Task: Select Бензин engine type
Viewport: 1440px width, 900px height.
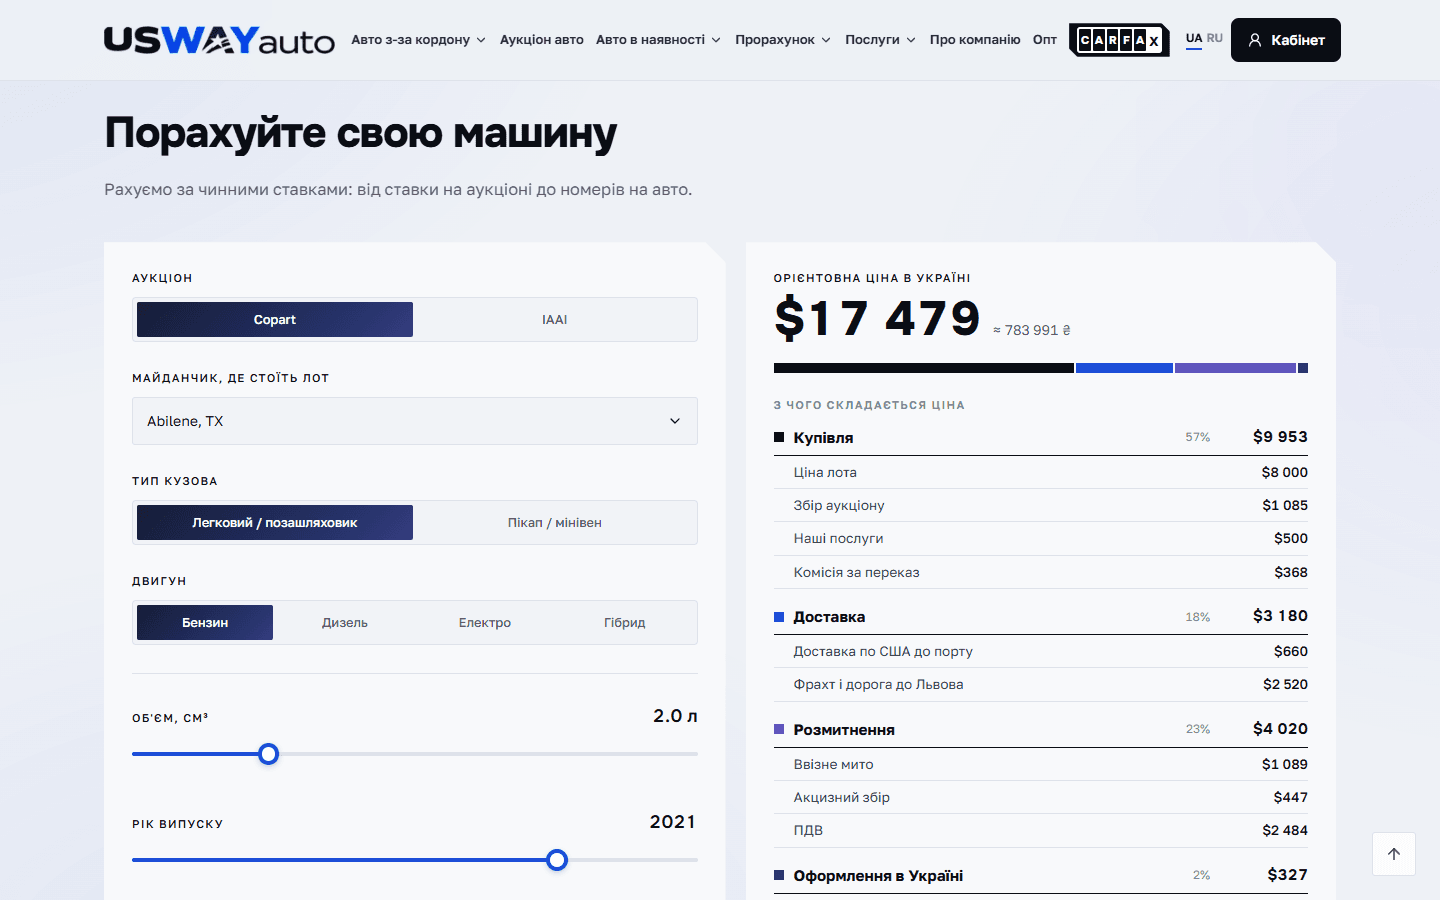Action: 205,623
